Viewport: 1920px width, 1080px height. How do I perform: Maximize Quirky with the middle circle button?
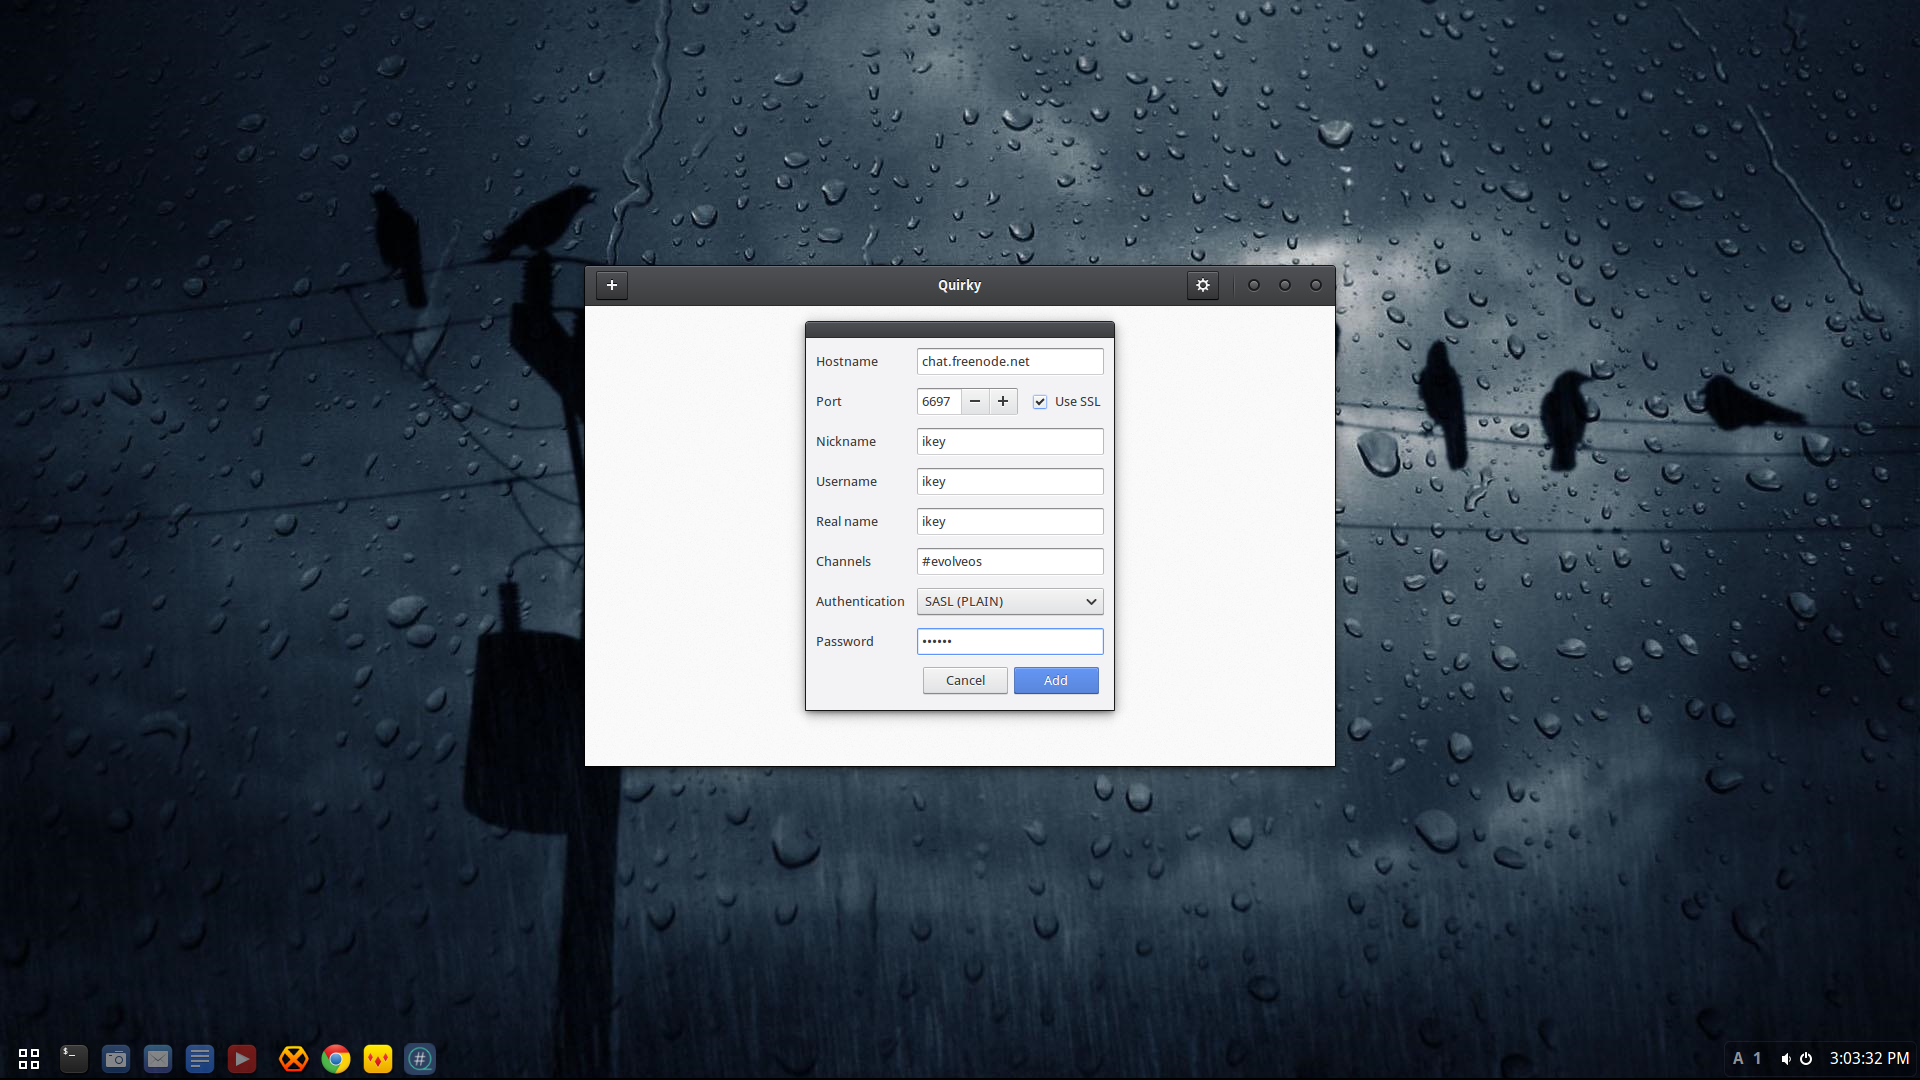tap(1285, 285)
